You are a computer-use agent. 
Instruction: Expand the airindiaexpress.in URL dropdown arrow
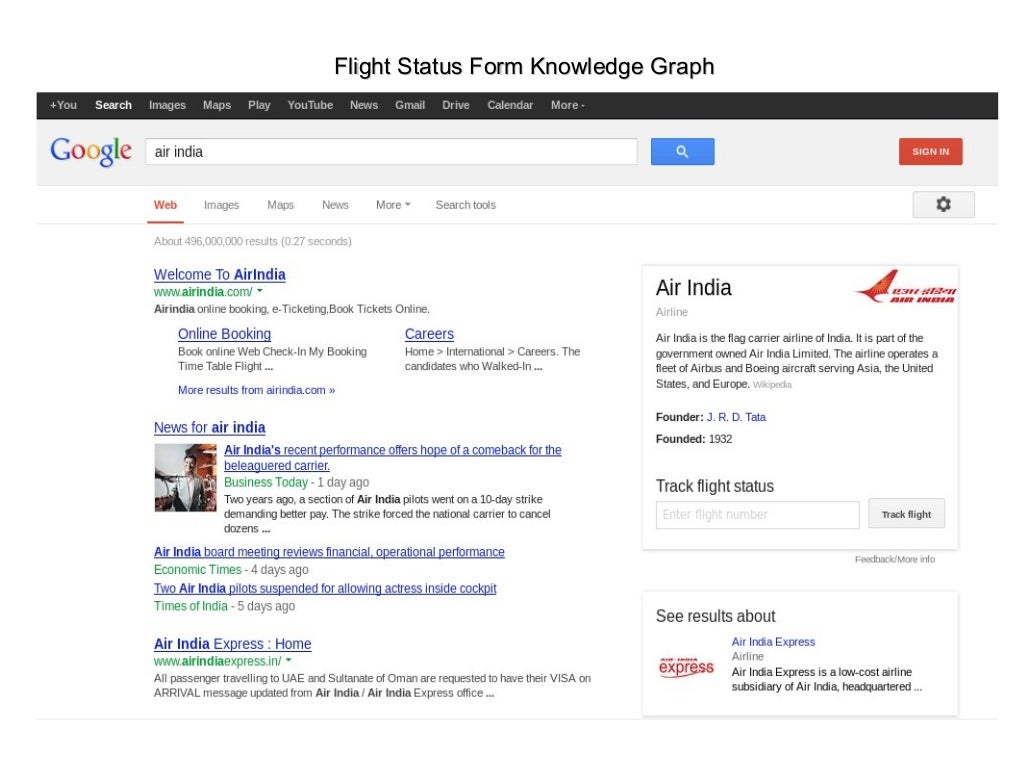pyautogui.click(x=289, y=661)
